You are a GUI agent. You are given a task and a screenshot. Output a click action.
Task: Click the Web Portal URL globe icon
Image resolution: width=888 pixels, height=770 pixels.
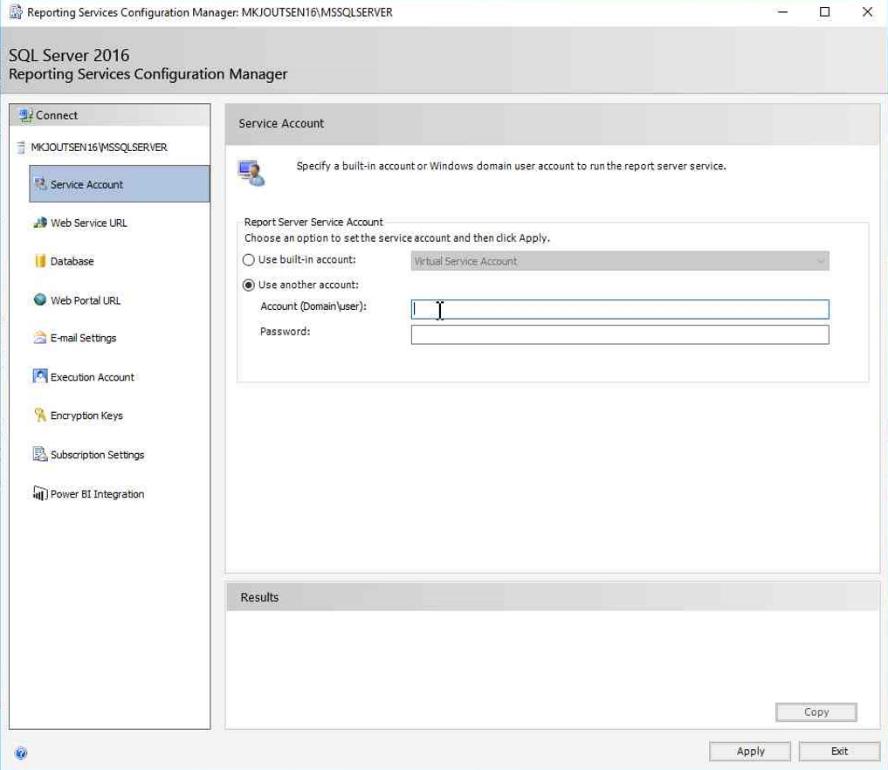click(40, 300)
